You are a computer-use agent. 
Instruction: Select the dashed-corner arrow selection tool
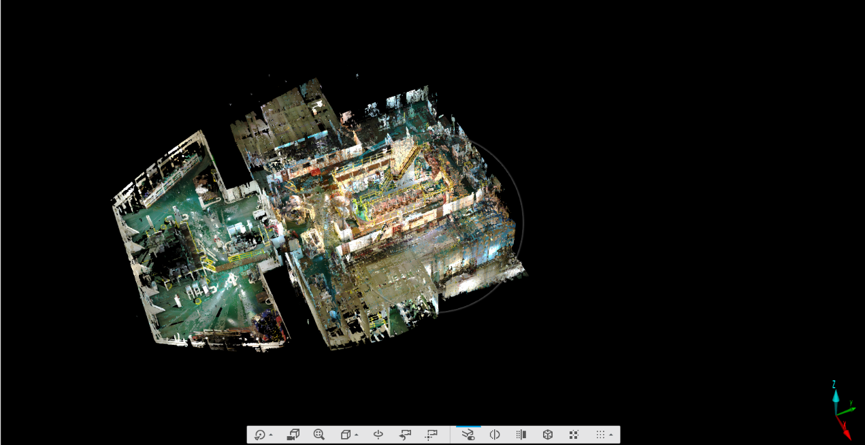click(432, 435)
